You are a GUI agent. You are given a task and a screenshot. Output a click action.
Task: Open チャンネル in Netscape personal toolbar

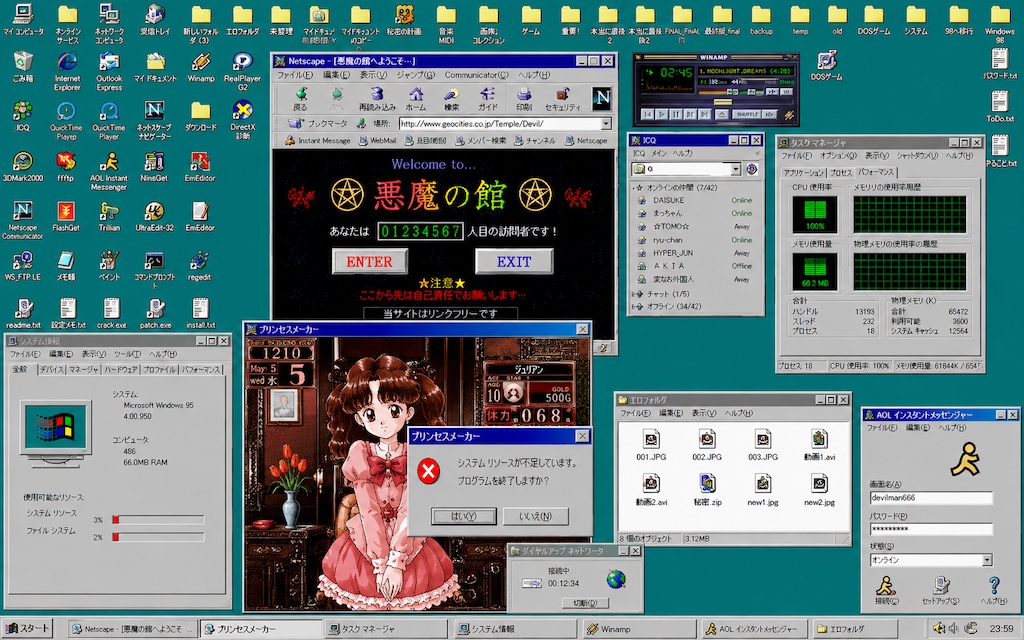pyautogui.click(x=535, y=140)
